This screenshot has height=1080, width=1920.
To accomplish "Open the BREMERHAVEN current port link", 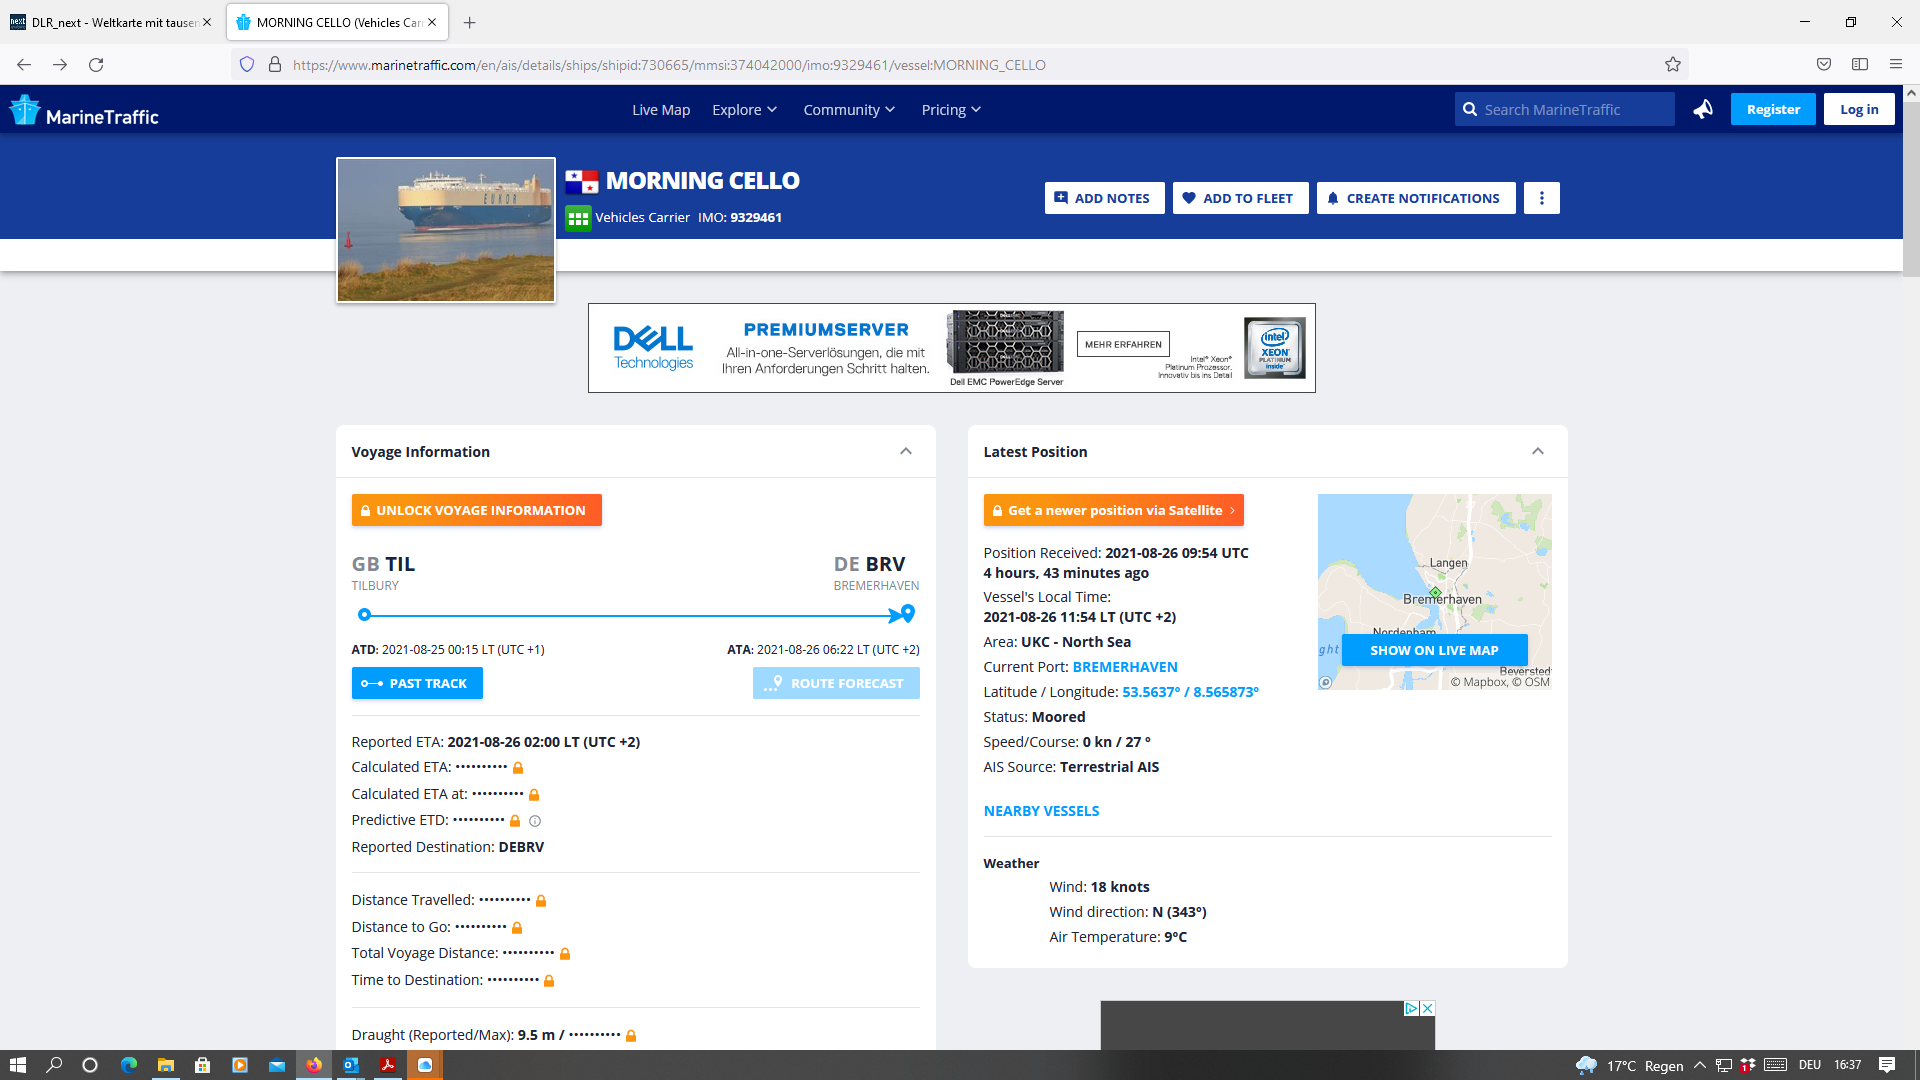I will [1125, 667].
